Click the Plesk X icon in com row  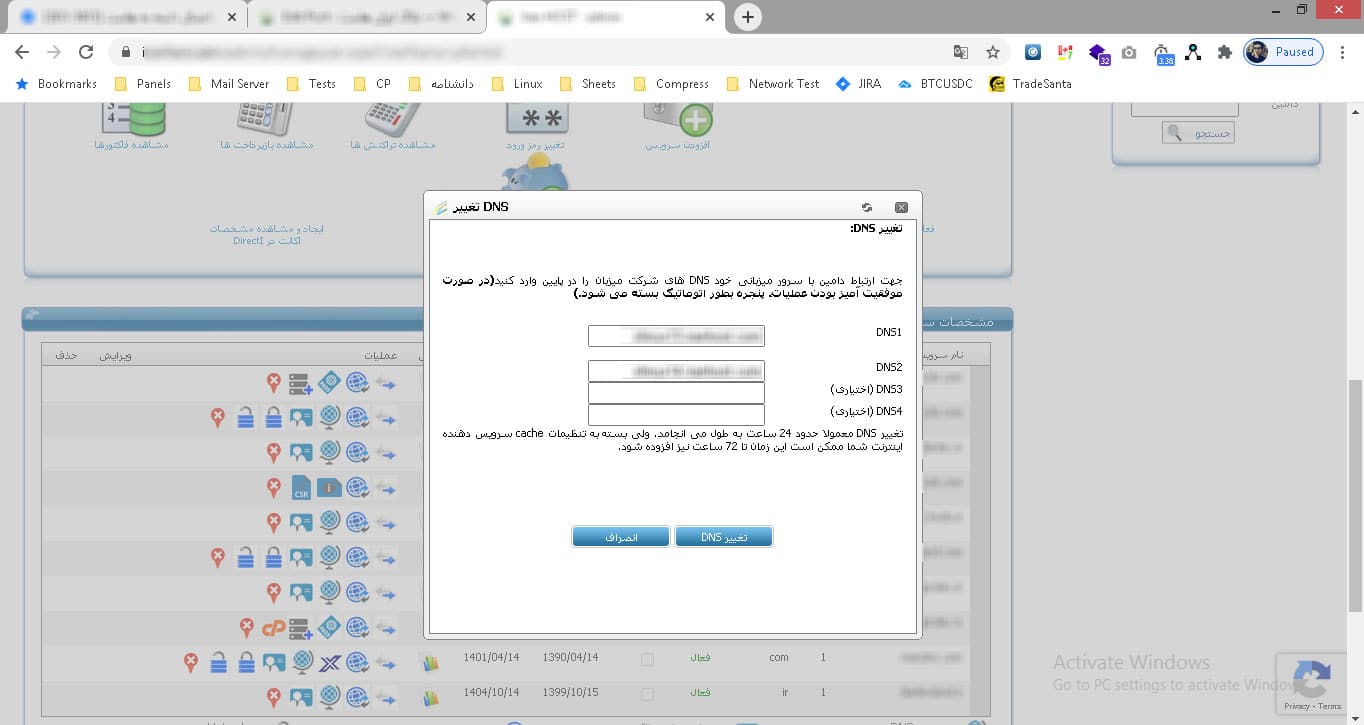coord(330,662)
